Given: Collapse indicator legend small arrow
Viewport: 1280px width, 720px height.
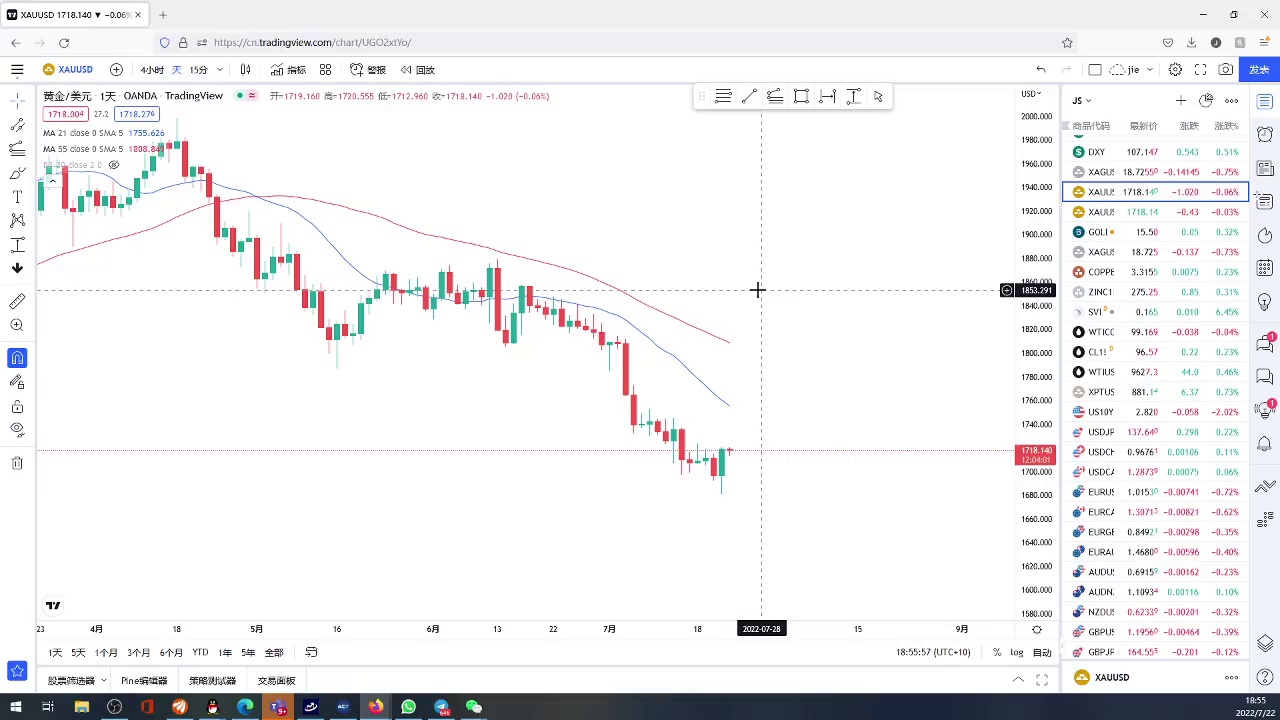Looking at the screenshot, I should coord(51,182).
